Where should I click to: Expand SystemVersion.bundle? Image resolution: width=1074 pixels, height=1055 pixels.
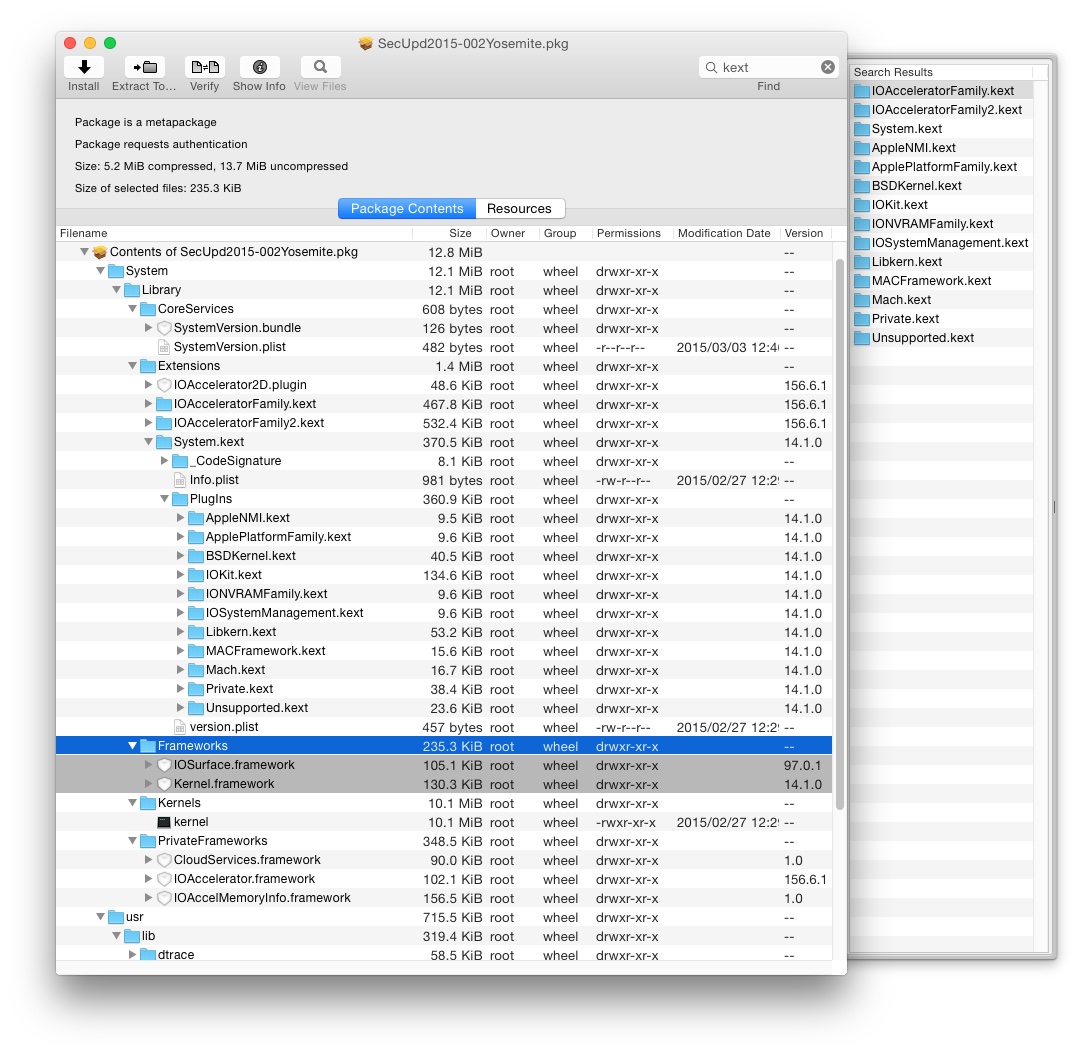pyautogui.click(x=148, y=327)
